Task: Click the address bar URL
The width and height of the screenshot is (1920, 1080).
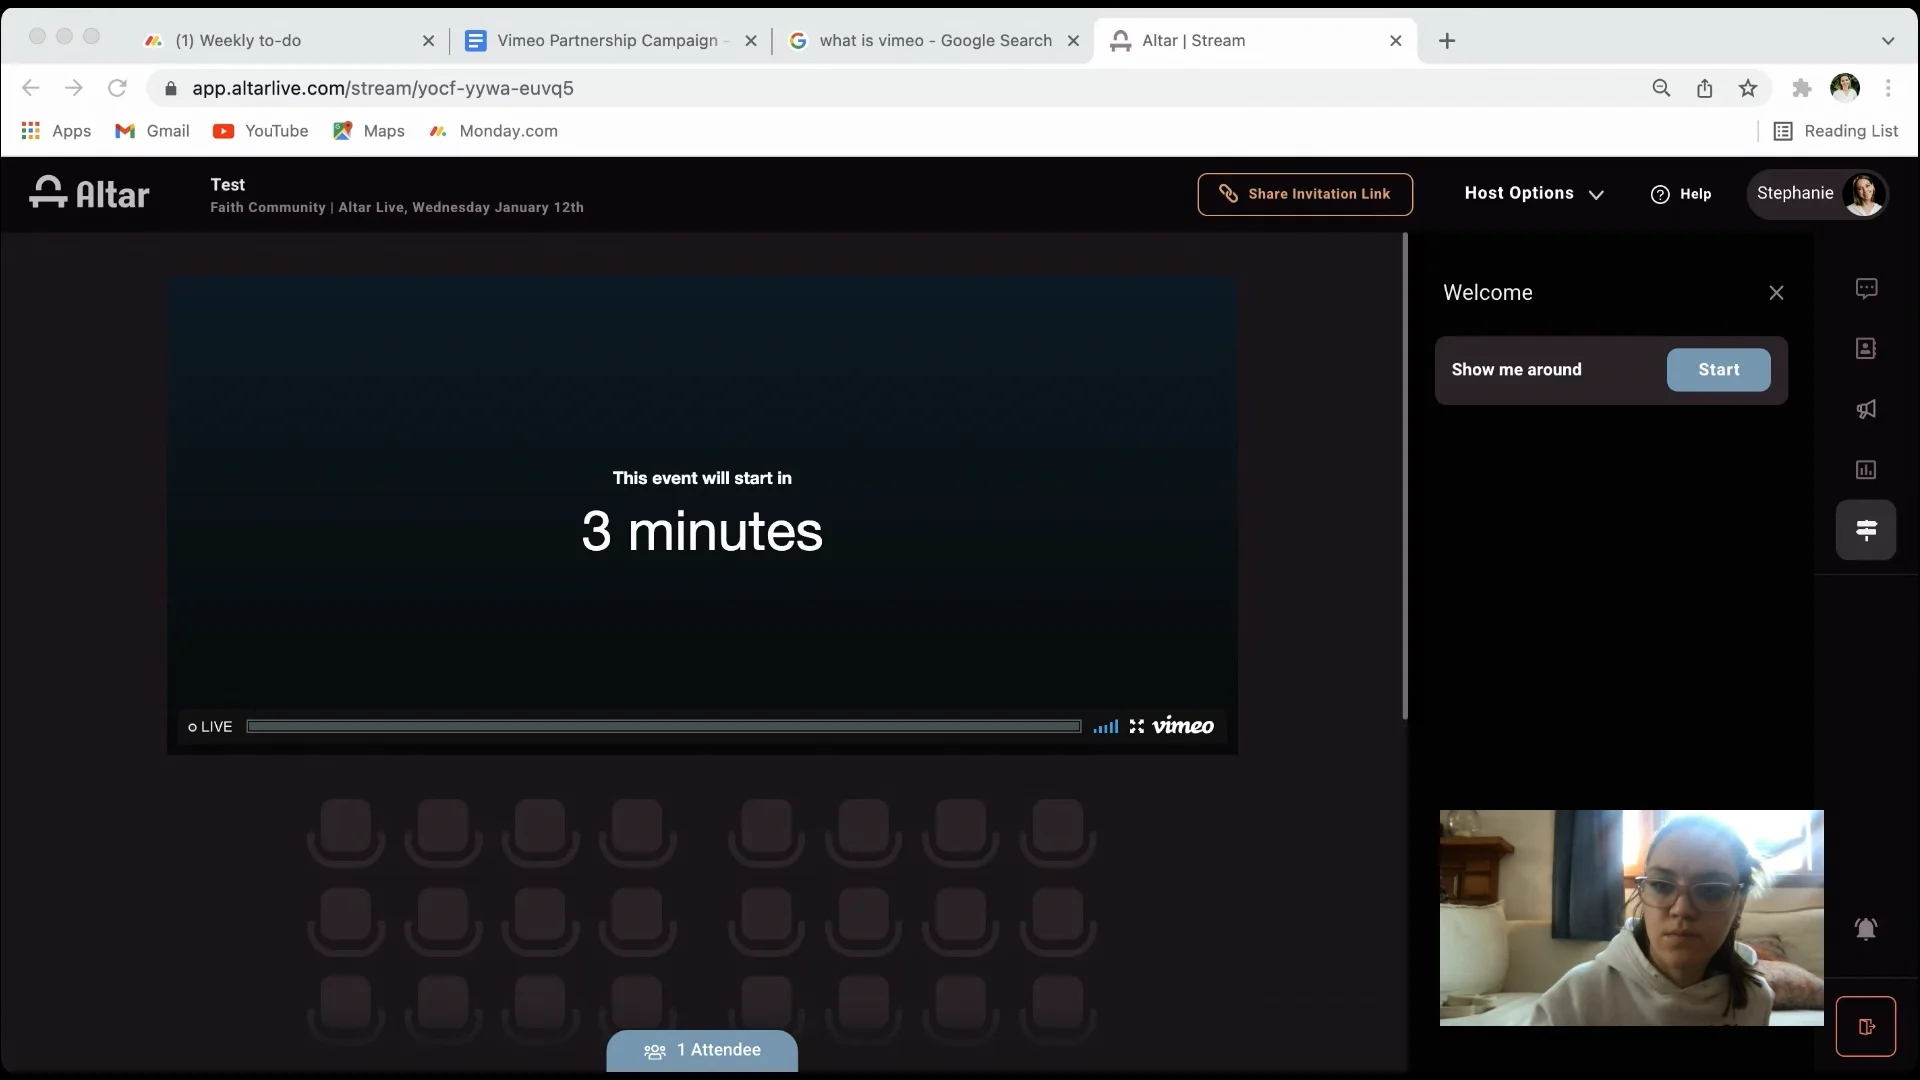Action: [x=383, y=88]
